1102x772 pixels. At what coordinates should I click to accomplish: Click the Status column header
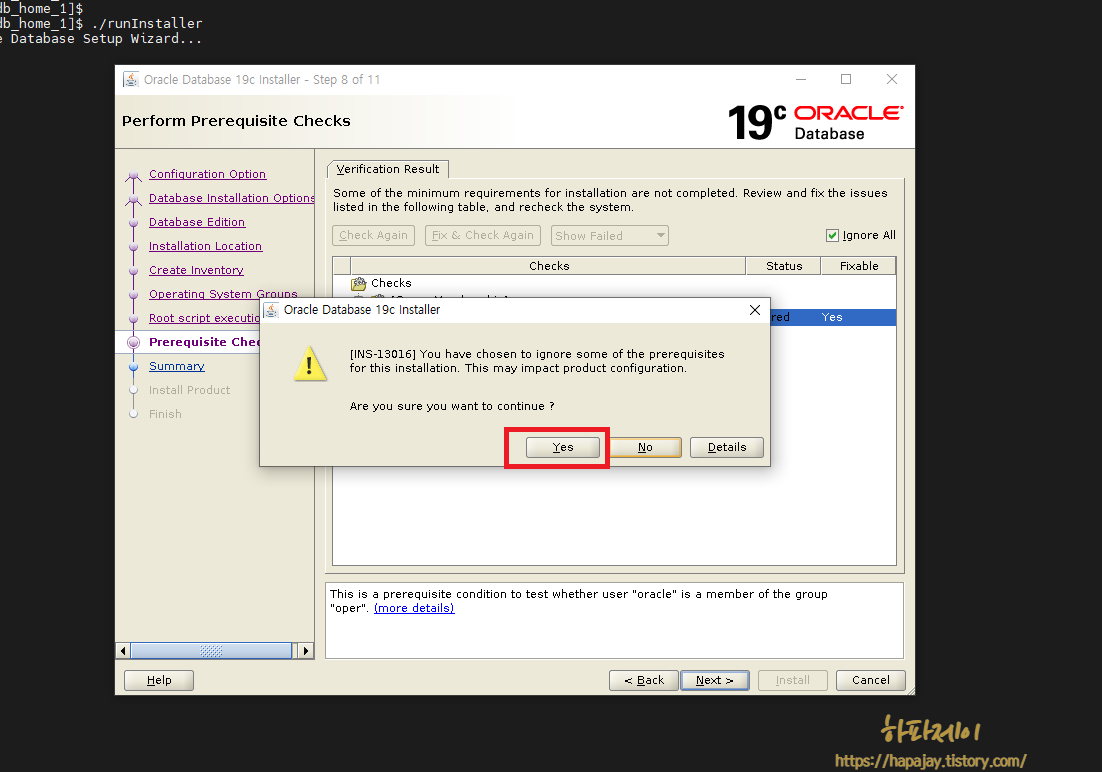click(x=784, y=266)
